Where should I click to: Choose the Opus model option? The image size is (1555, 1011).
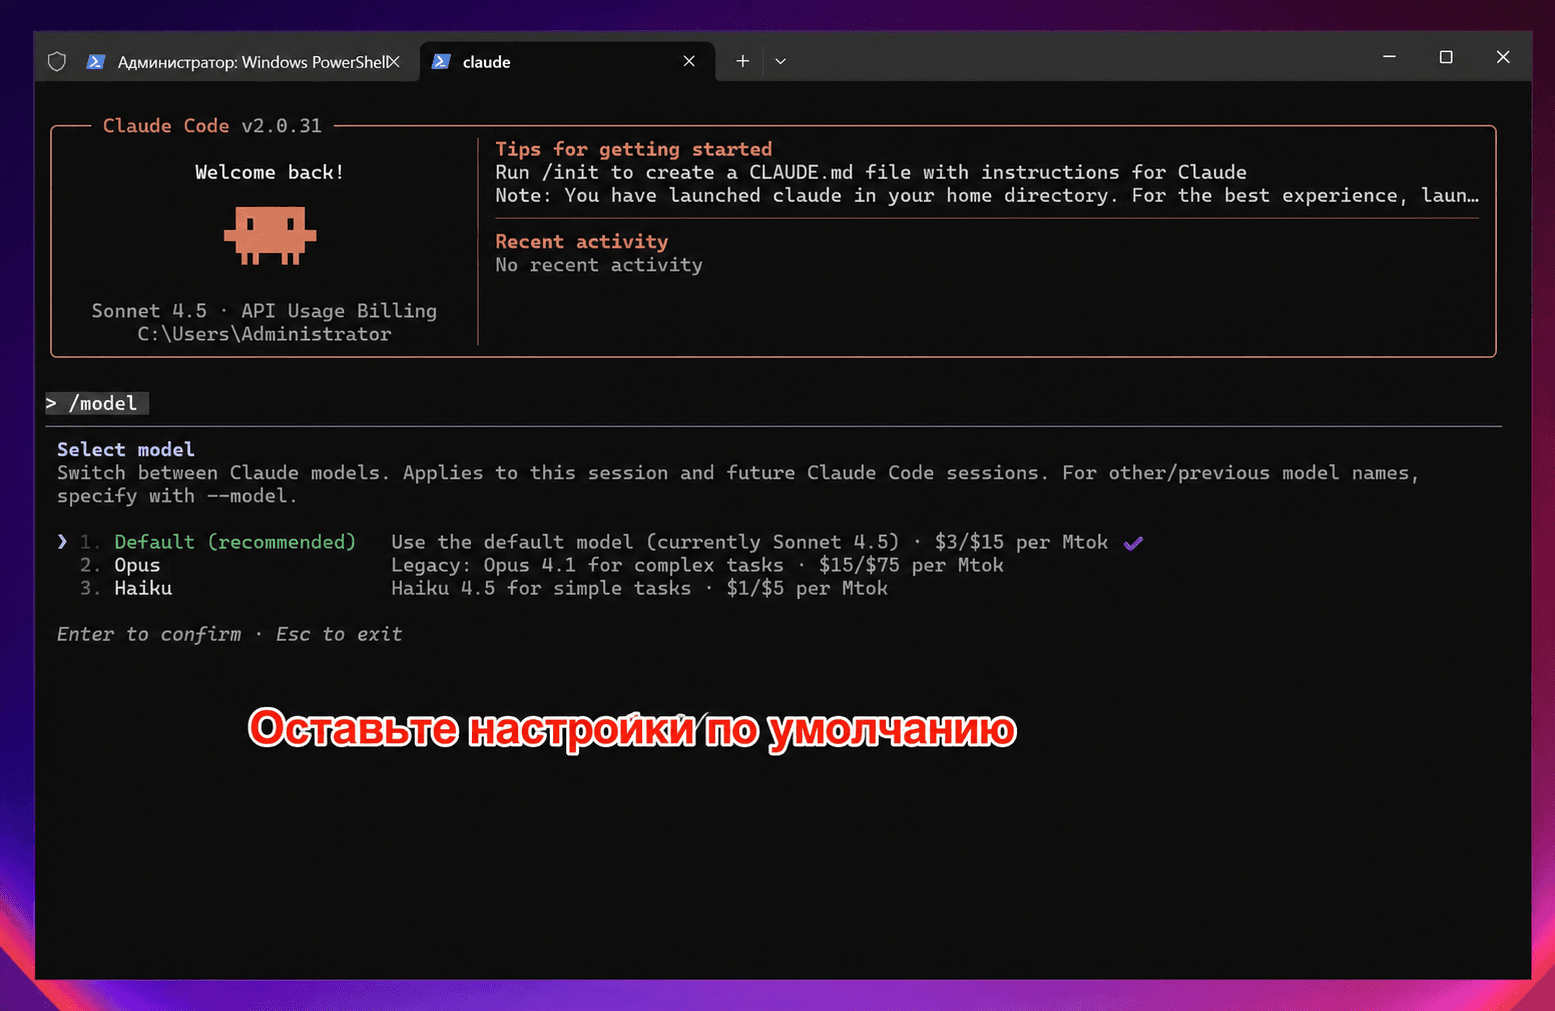[137, 565]
